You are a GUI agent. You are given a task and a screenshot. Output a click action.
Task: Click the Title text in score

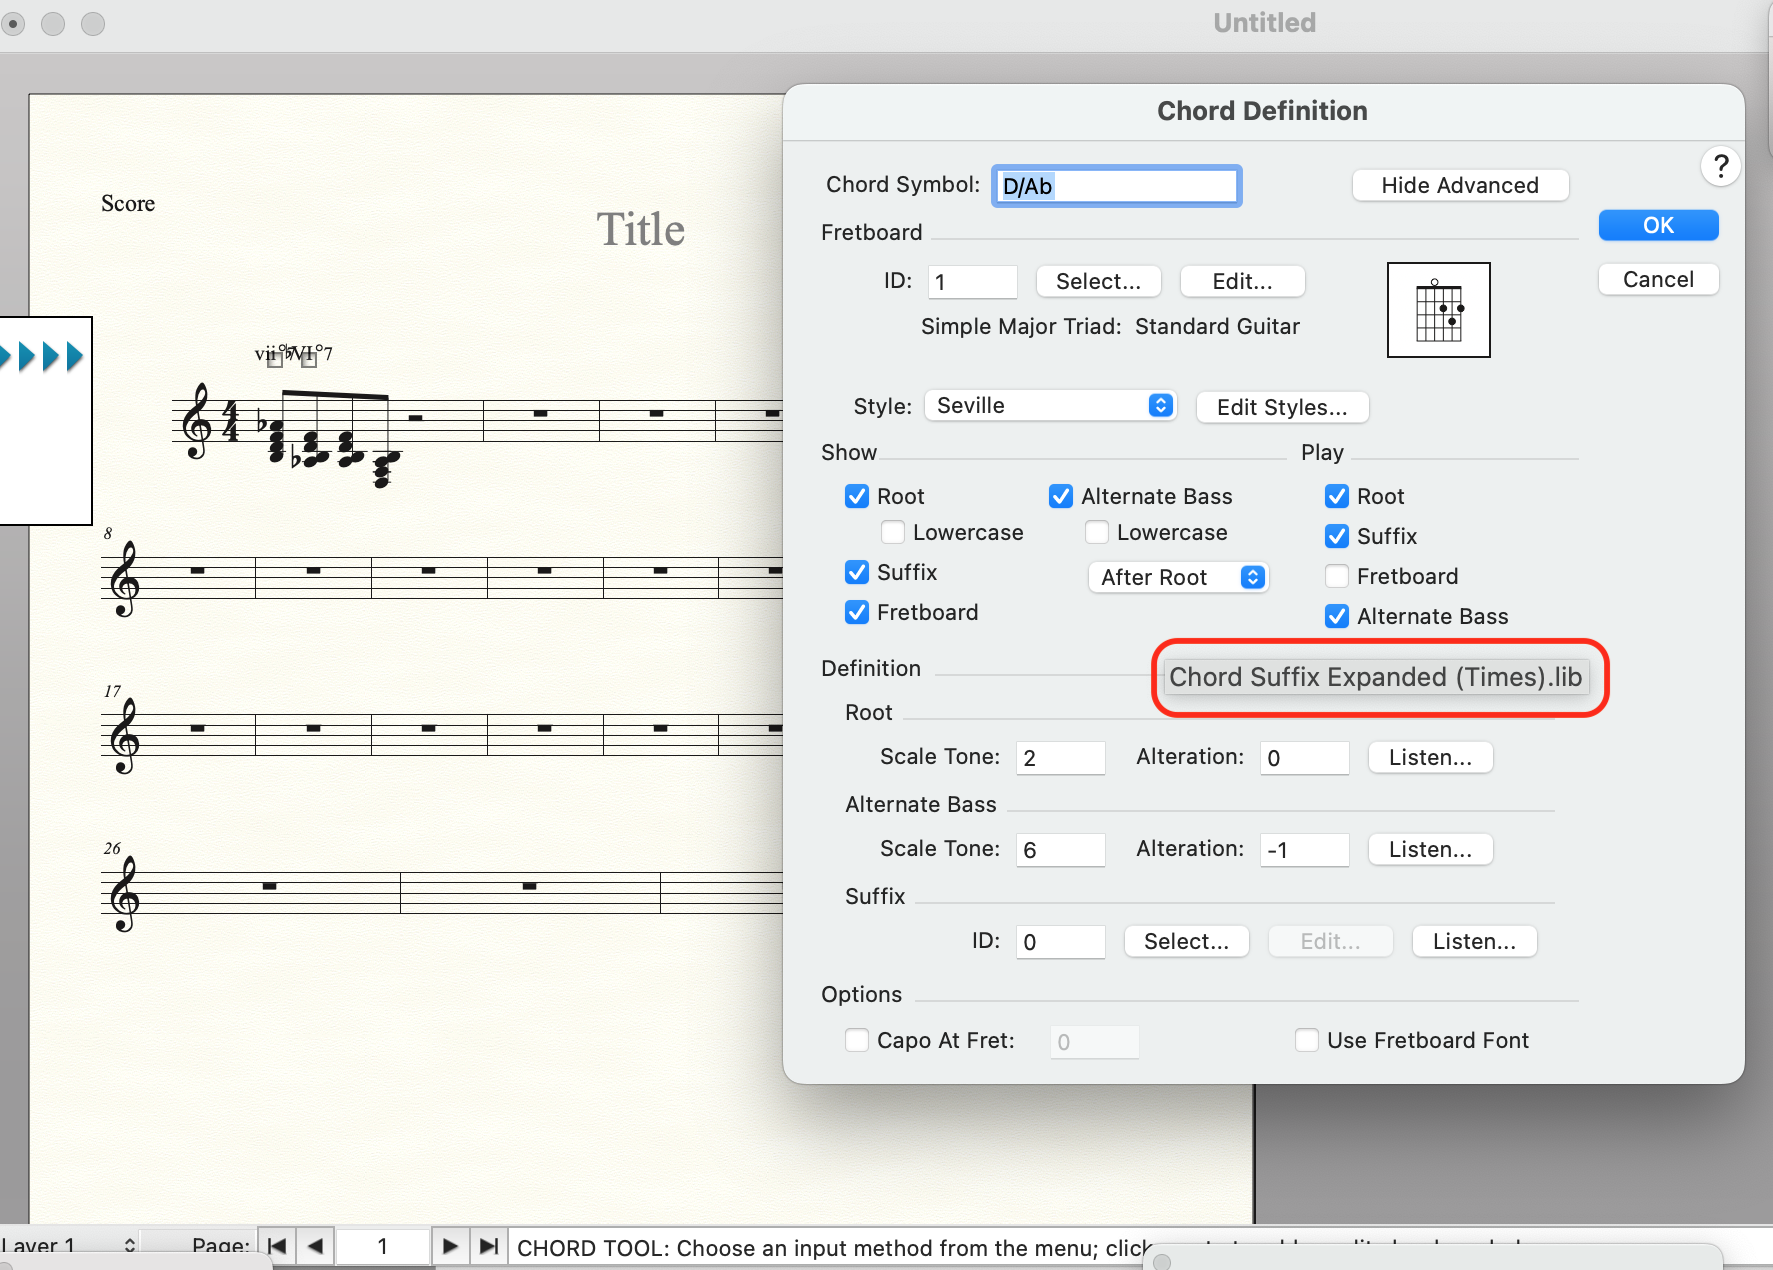tap(641, 230)
